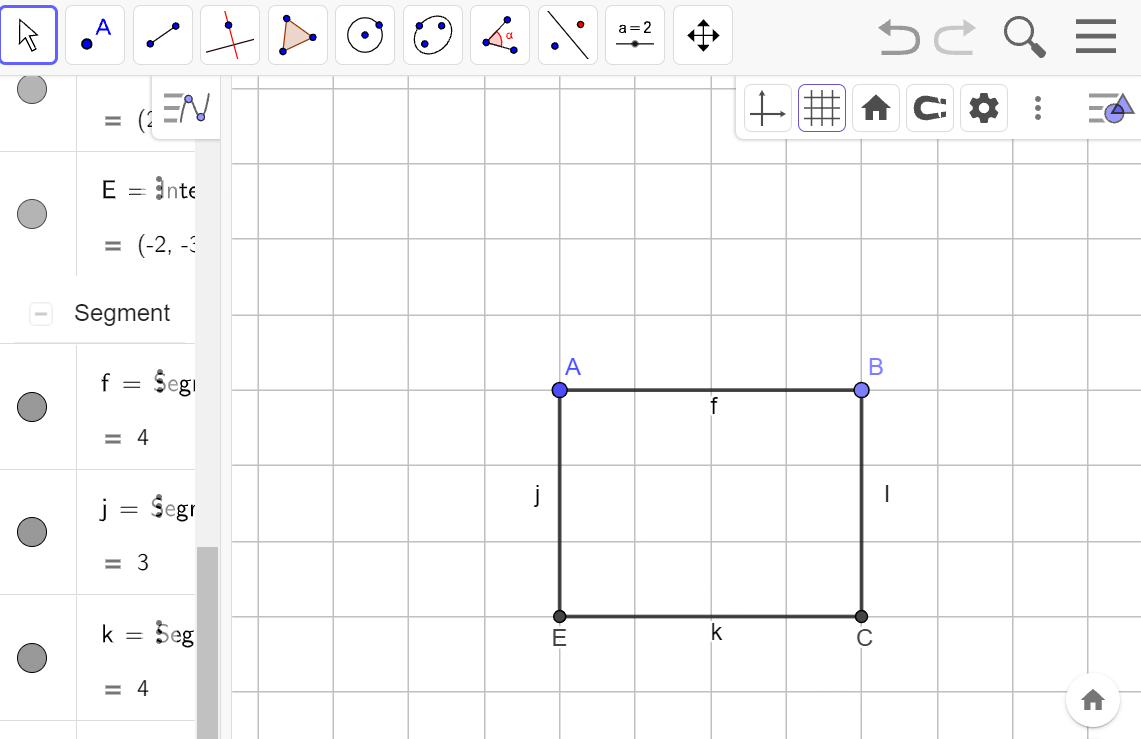Click the label k on bottom segment

pyautogui.click(x=717, y=632)
